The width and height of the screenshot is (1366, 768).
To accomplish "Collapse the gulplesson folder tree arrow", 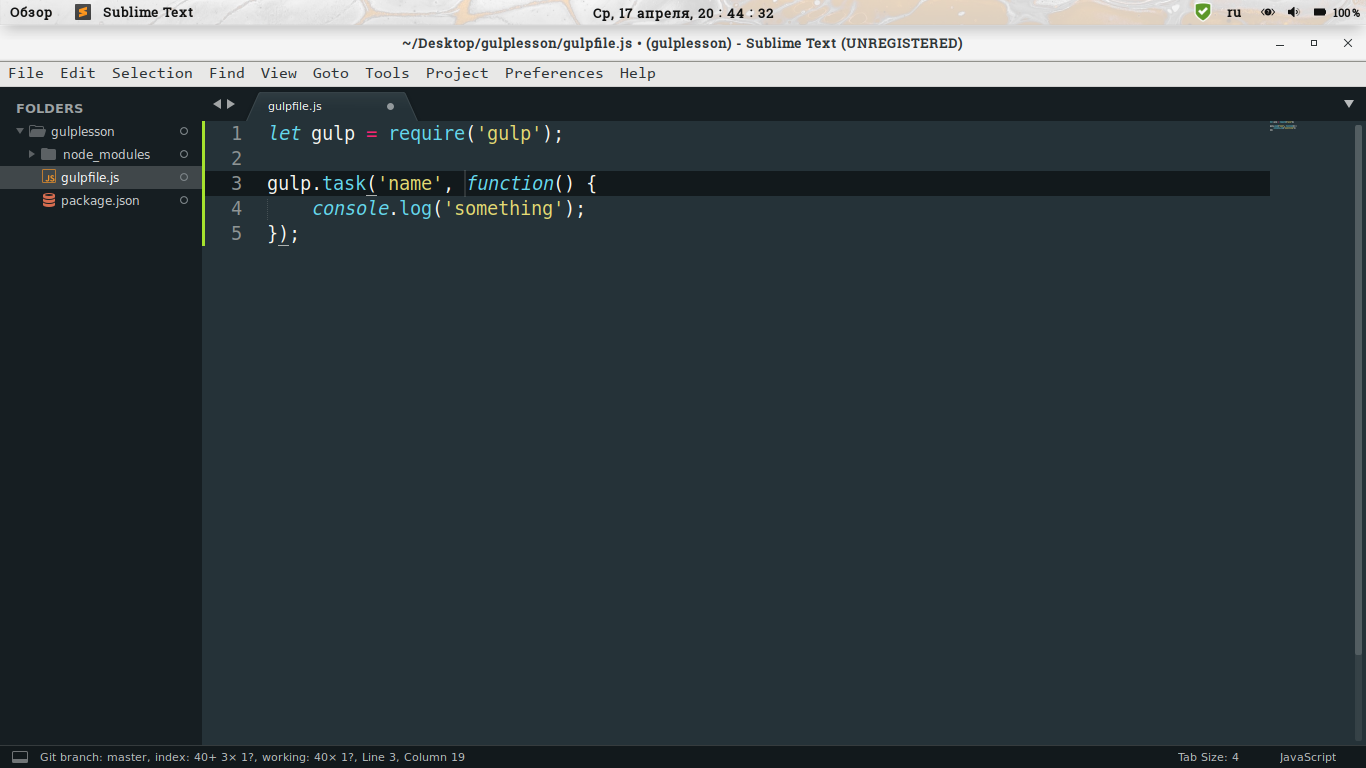I will tap(20, 131).
